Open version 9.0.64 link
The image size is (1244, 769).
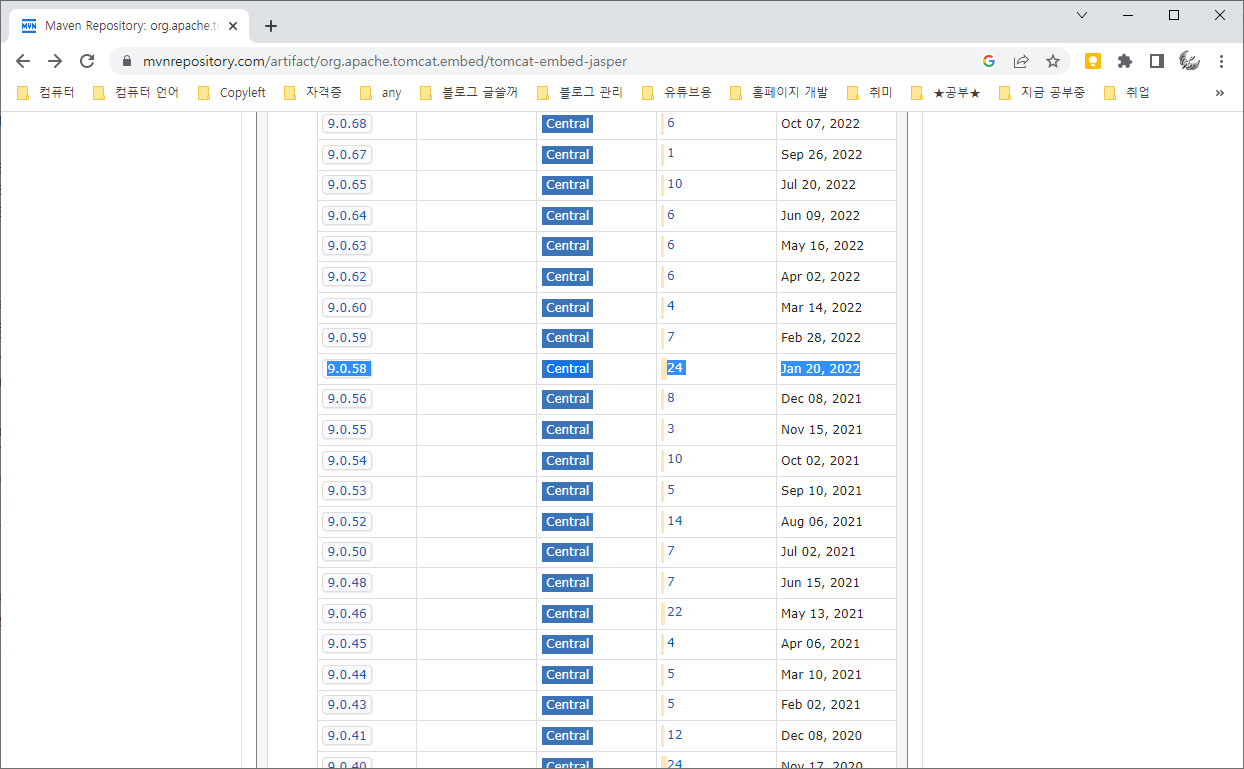[347, 215]
